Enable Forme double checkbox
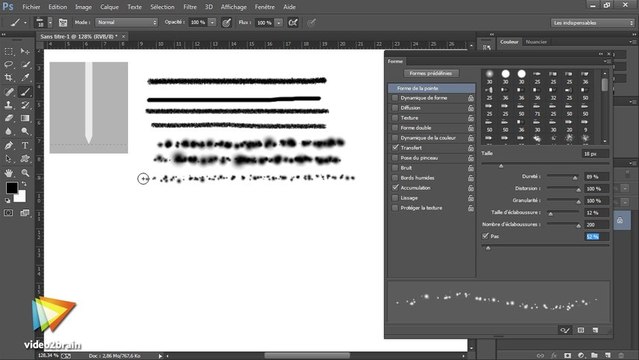Viewport: 639px width, 360px height. [x=394, y=128]
